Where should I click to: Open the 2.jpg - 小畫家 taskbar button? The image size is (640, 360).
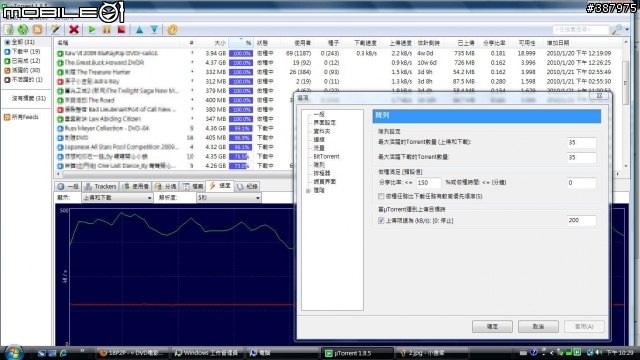point(432,353)
